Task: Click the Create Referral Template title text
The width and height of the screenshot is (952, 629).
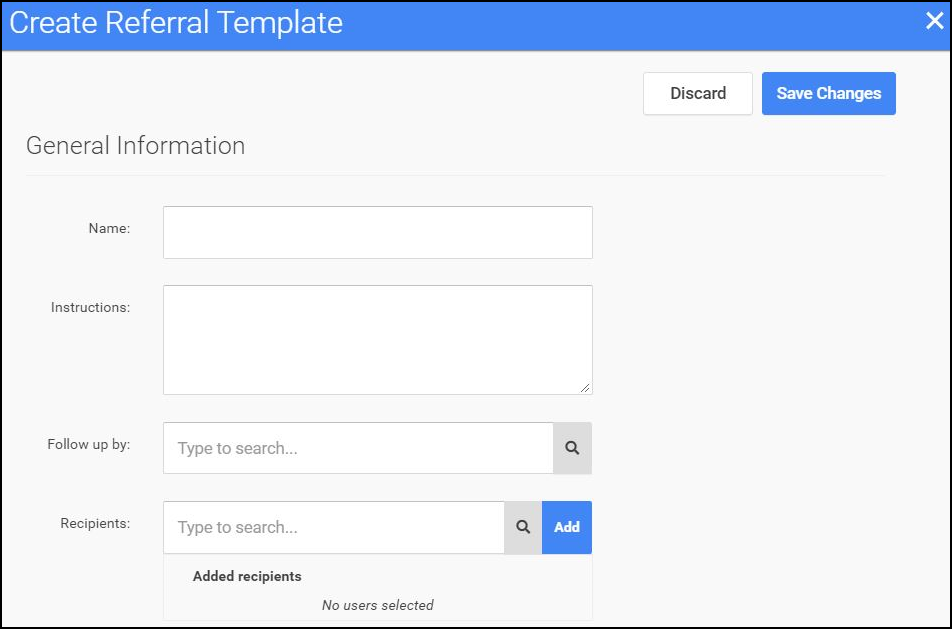Action: click(176, 23)
